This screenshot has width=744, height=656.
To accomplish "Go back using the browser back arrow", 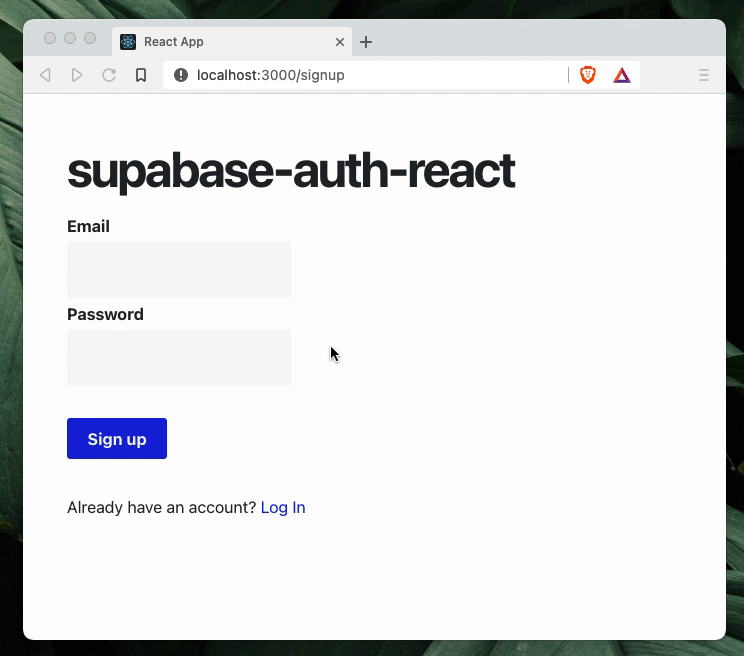I will tap(46, 75).
